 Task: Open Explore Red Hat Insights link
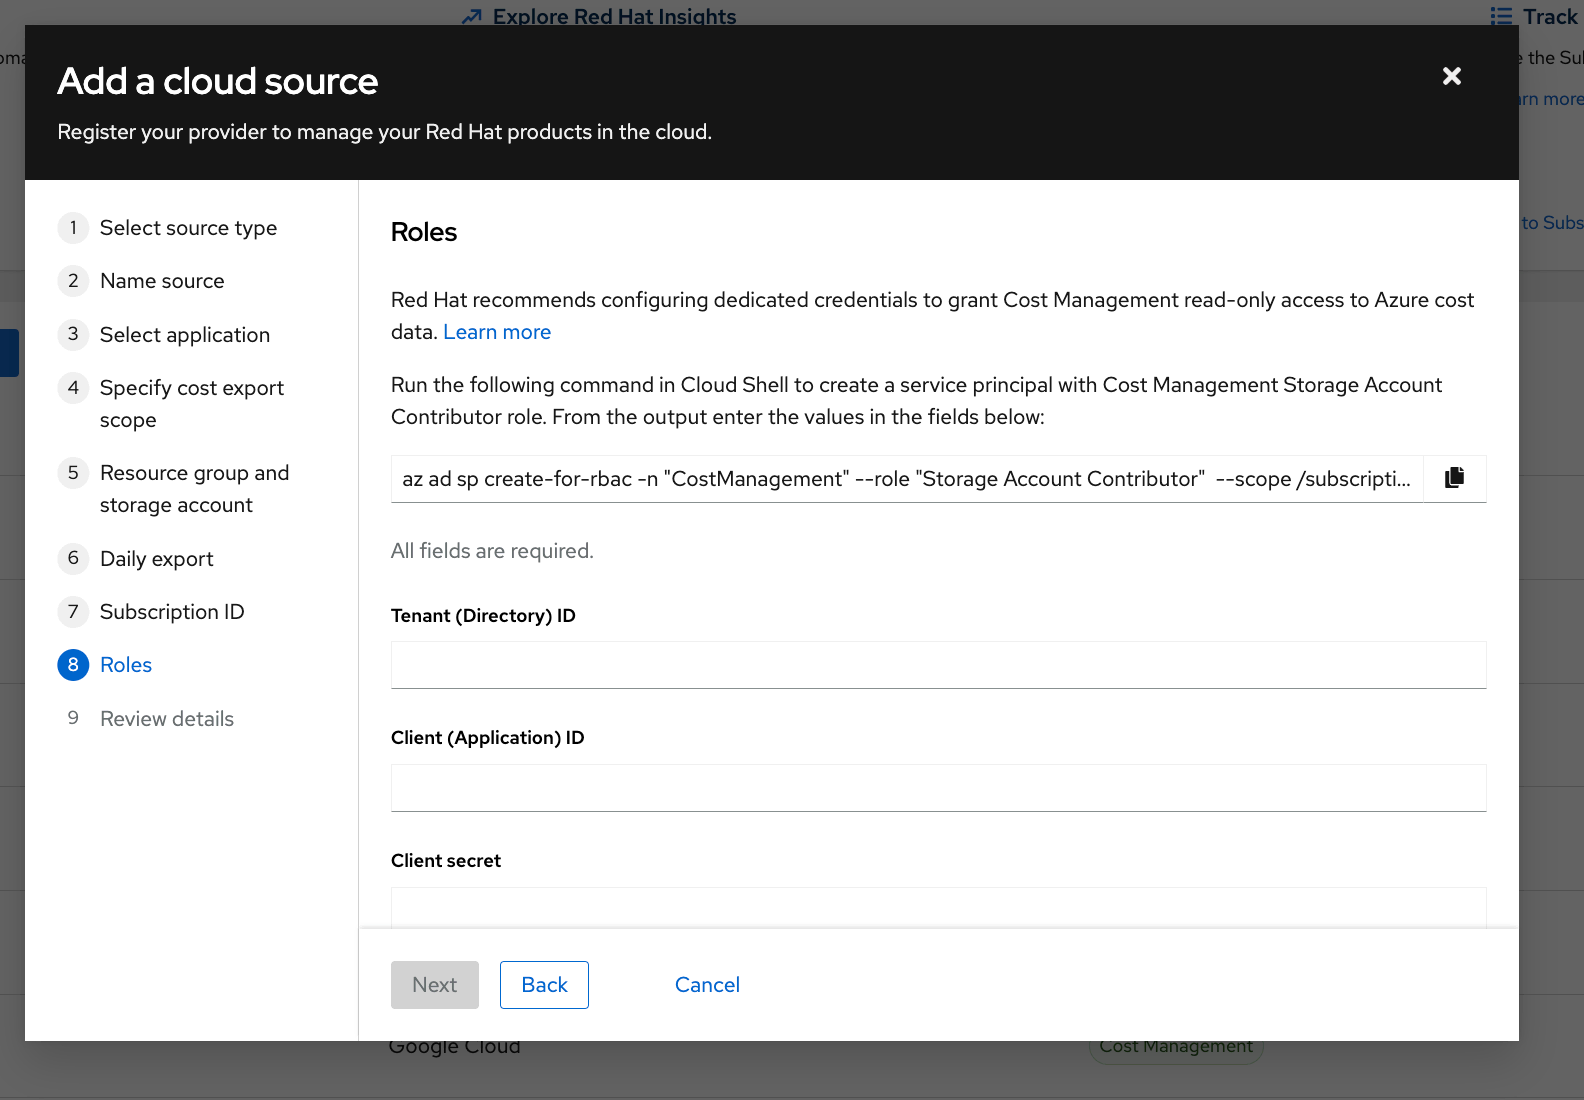[613, 16]
